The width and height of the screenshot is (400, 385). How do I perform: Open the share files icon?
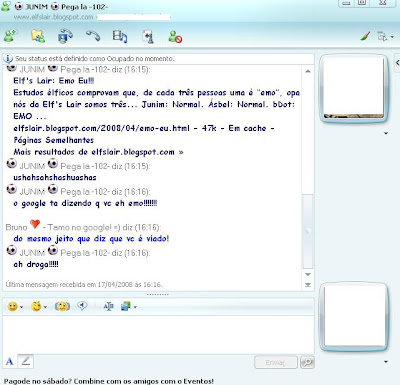coord(38,36)
